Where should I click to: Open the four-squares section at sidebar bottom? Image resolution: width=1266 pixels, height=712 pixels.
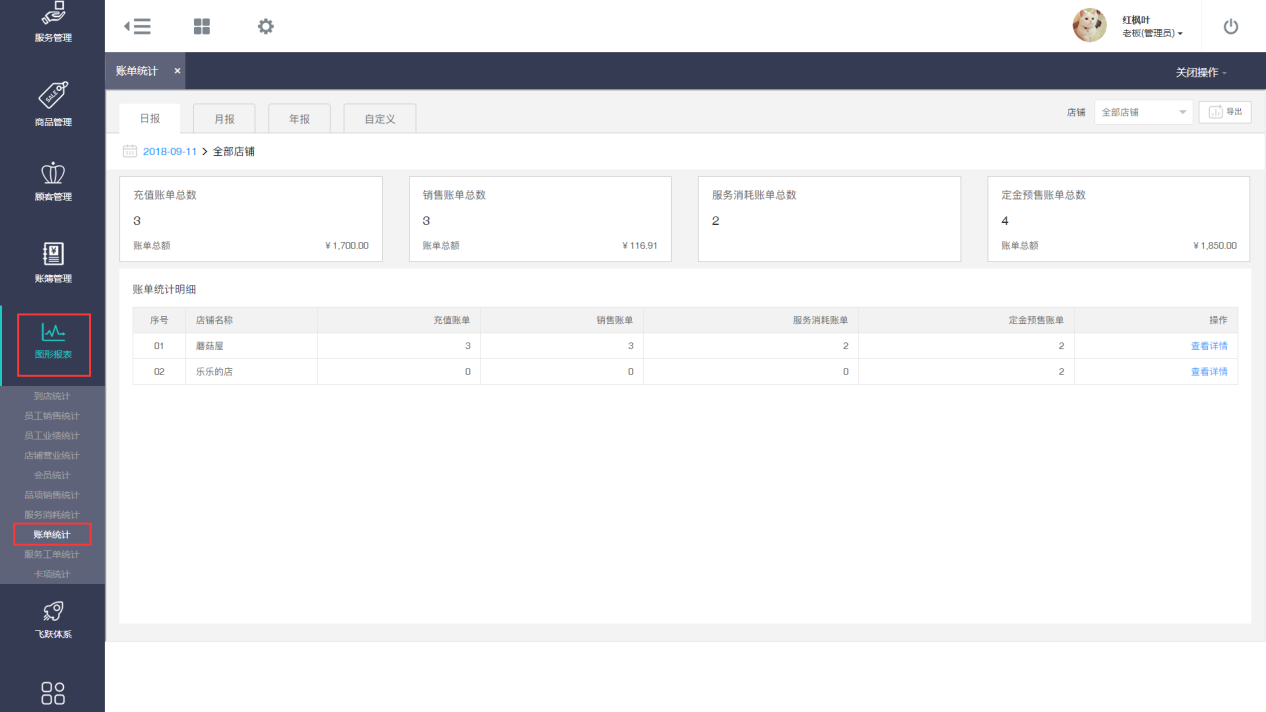pos(52,693)
